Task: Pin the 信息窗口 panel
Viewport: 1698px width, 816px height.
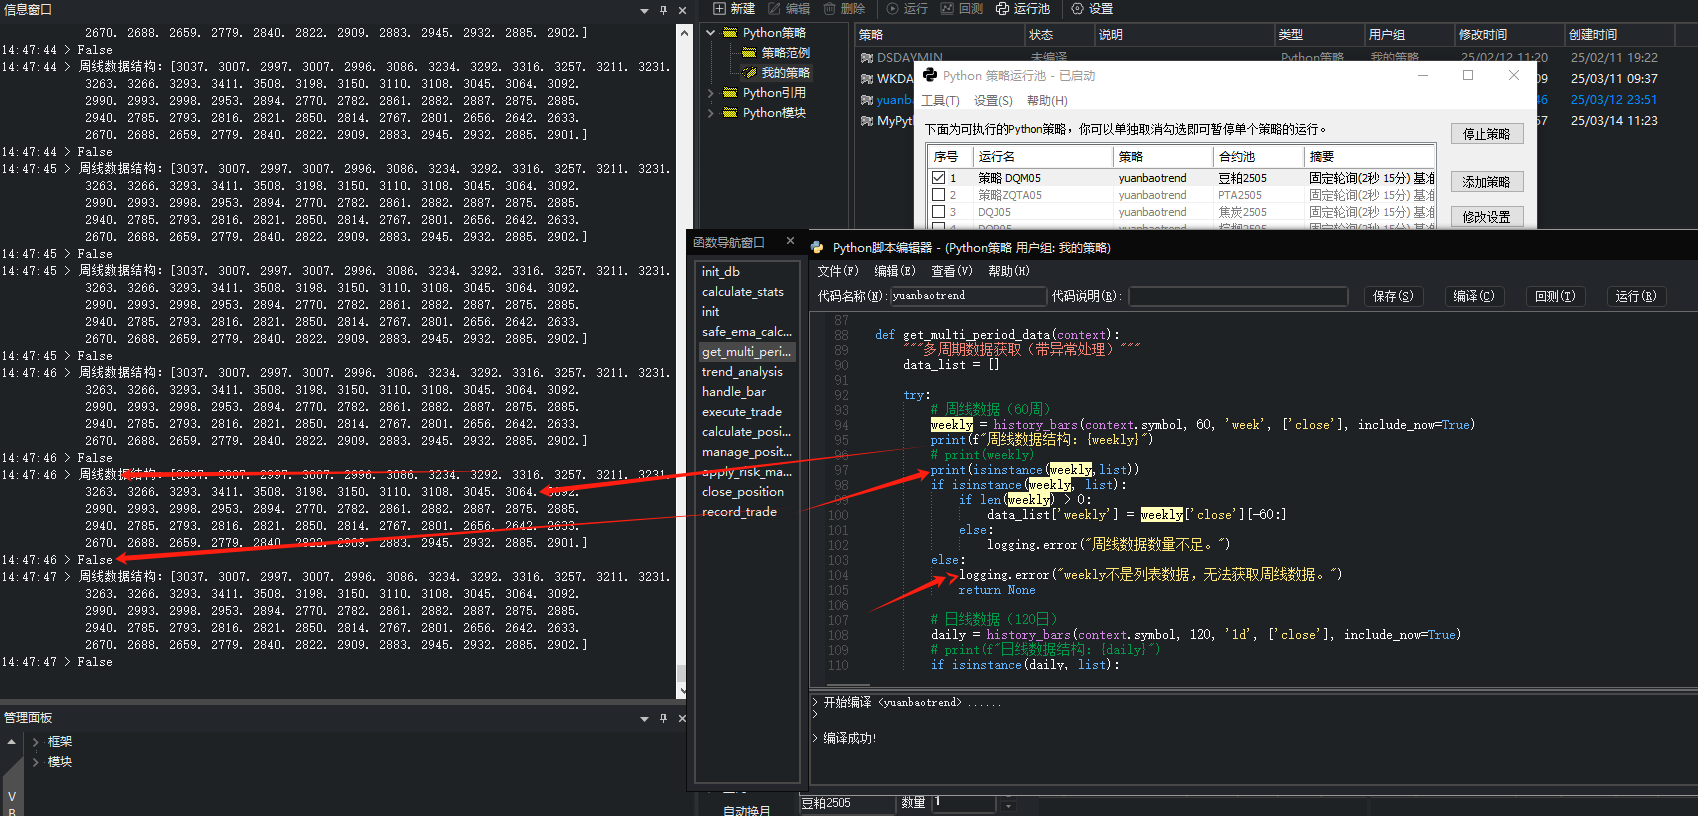Action: [x=663, y=10]
